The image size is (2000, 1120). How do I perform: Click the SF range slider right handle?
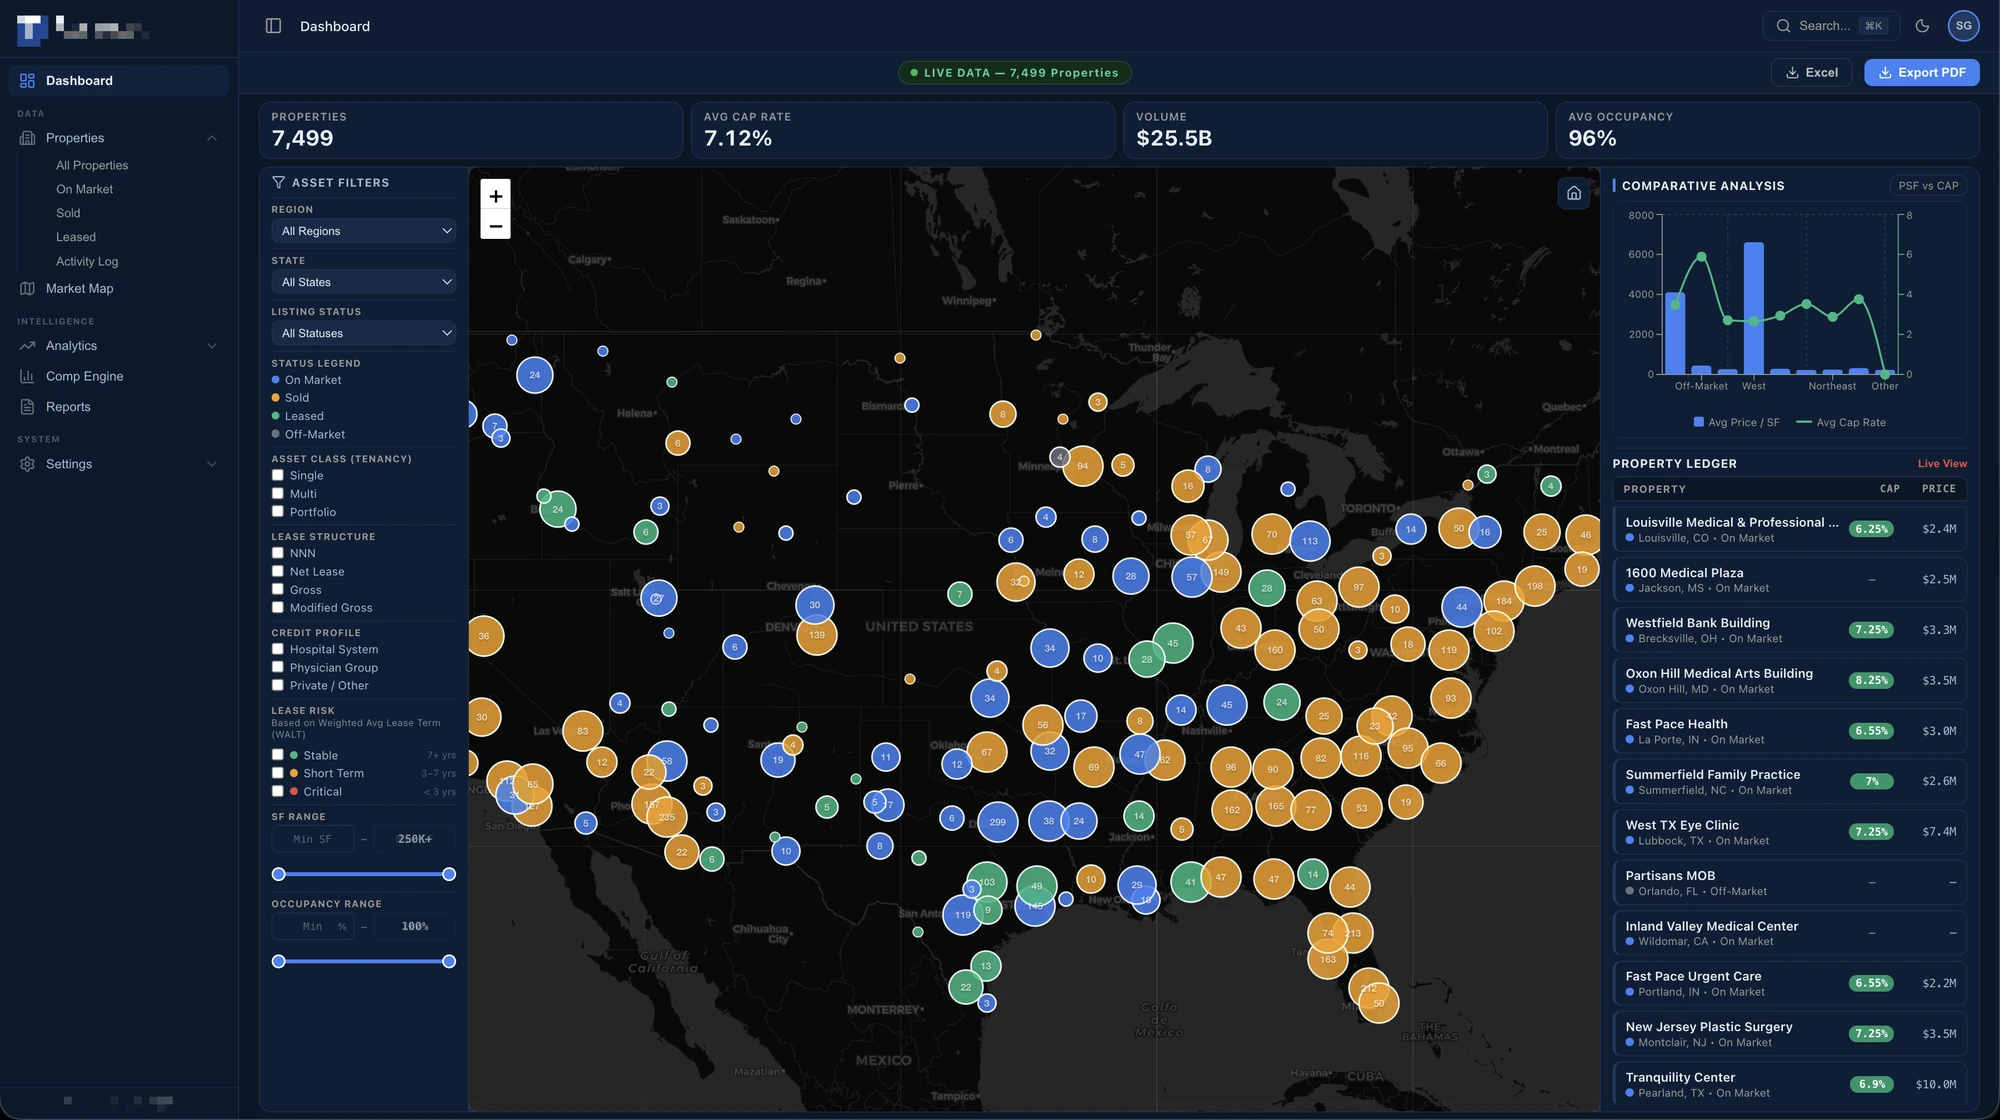(x=449, y=874)
